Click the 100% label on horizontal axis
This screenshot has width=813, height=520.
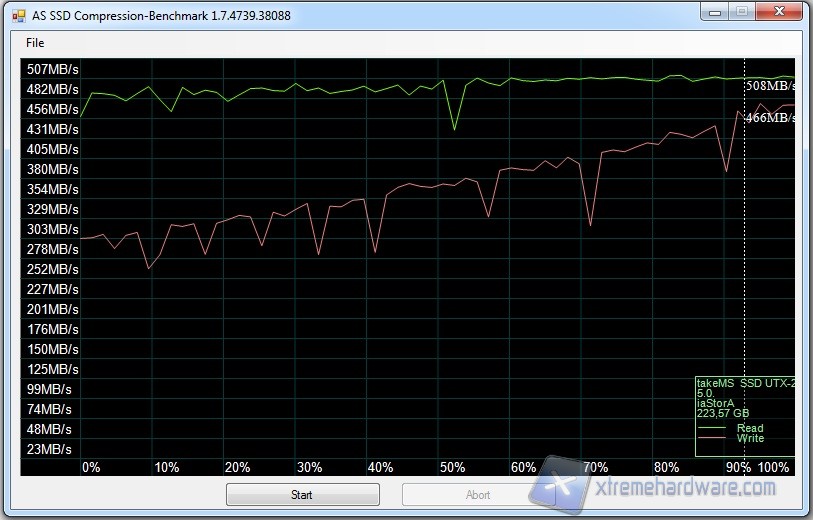click(x=773, y=467)
